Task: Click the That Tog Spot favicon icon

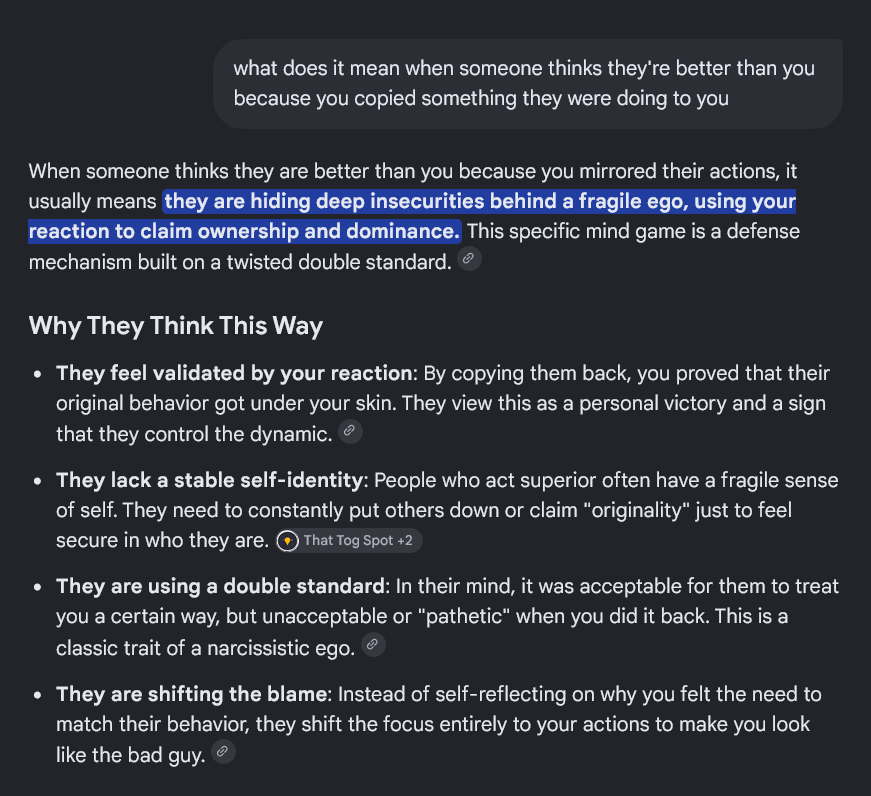Action: tap(288, 540)
